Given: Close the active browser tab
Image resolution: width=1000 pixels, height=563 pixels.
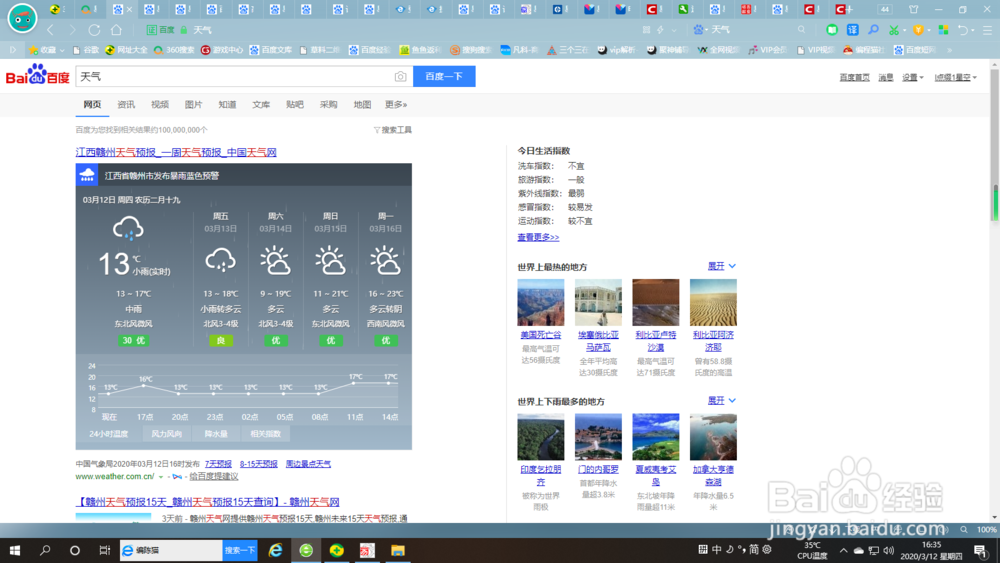Looking at the screenshot, I should point(129,10).
